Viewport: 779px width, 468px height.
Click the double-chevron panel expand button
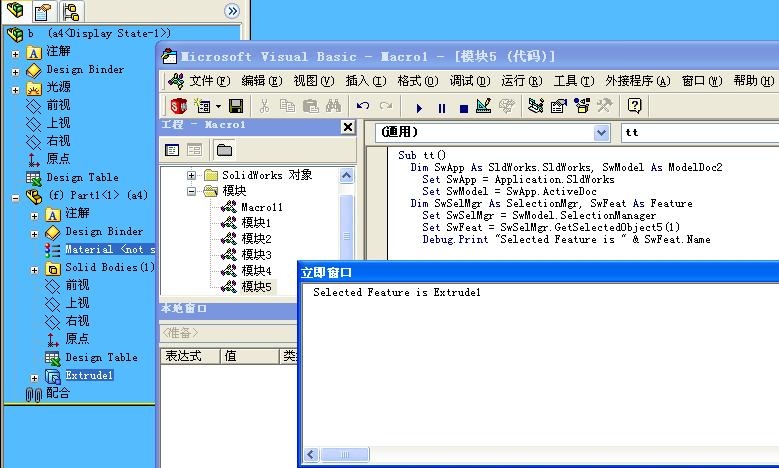[x=232, y=11]
